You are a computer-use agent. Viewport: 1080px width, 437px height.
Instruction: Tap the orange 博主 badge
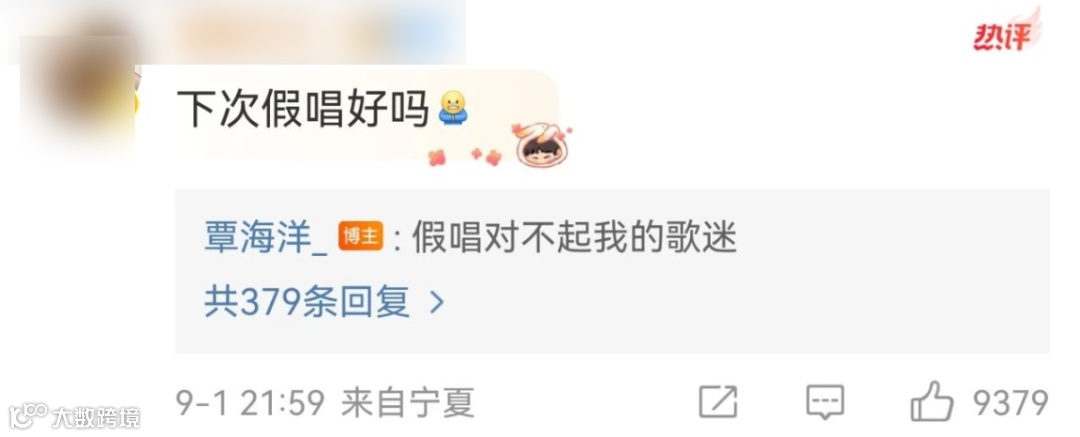(360, 238)
